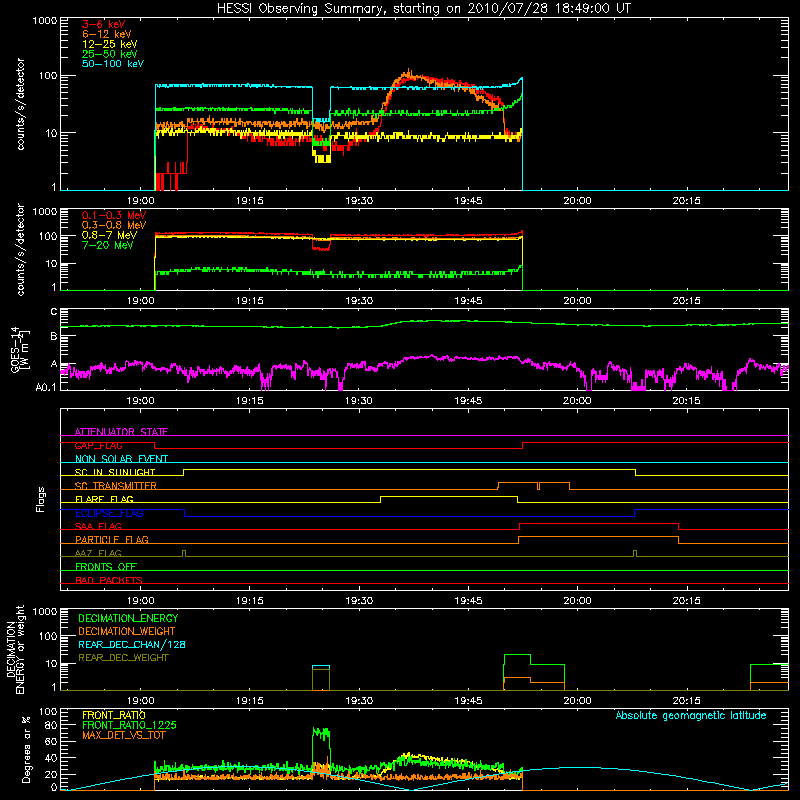Click the FRONT_RATIO_1225 legend label
800x800 pixels.
click(x=129, y=726)
